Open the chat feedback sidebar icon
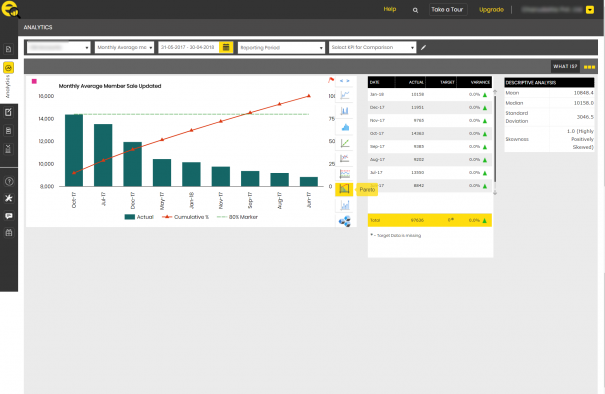 coord(8,216)
